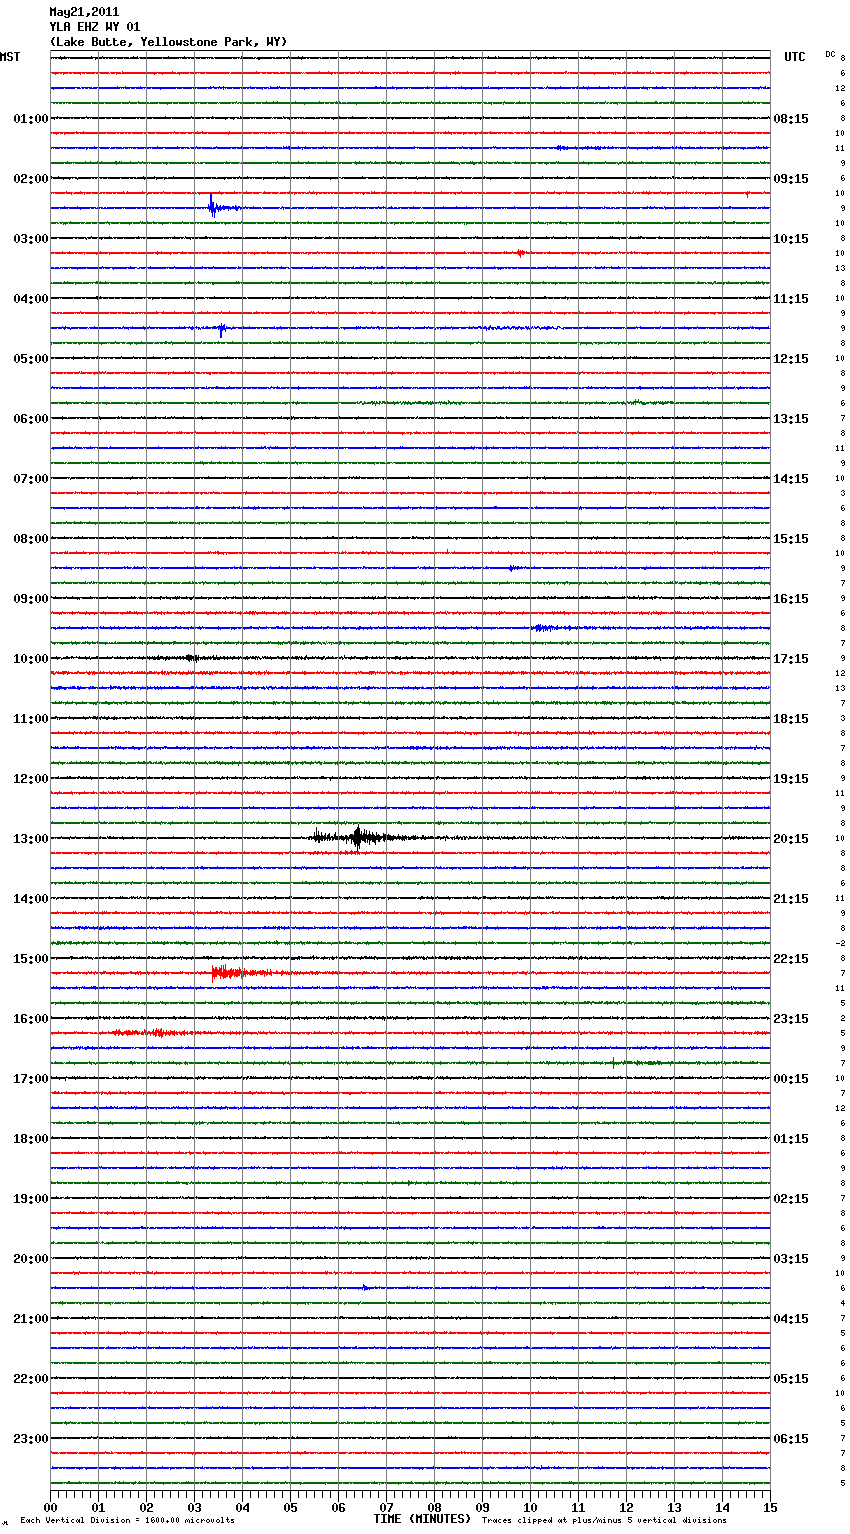This screenshot has height=1534, width=850.
Task: Click the Lake Butte, Yellowstone Park, WY caption
Action: tap(168, 42)
